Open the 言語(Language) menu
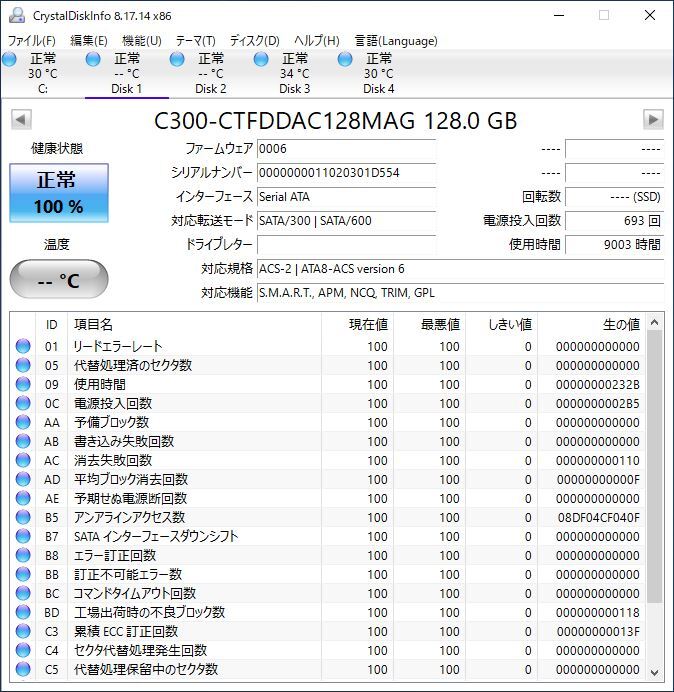This screenshot has height=692, width=674. tap(396, 41)
